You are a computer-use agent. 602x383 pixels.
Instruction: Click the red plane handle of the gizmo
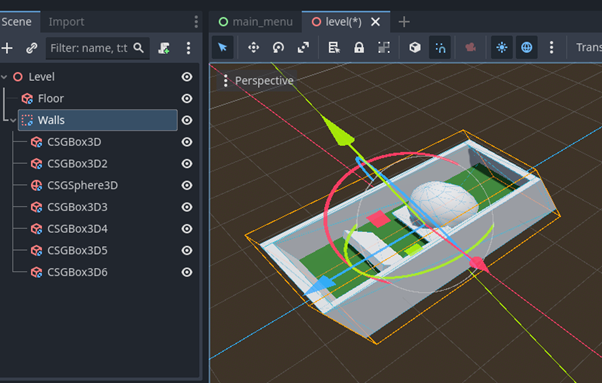379,219
